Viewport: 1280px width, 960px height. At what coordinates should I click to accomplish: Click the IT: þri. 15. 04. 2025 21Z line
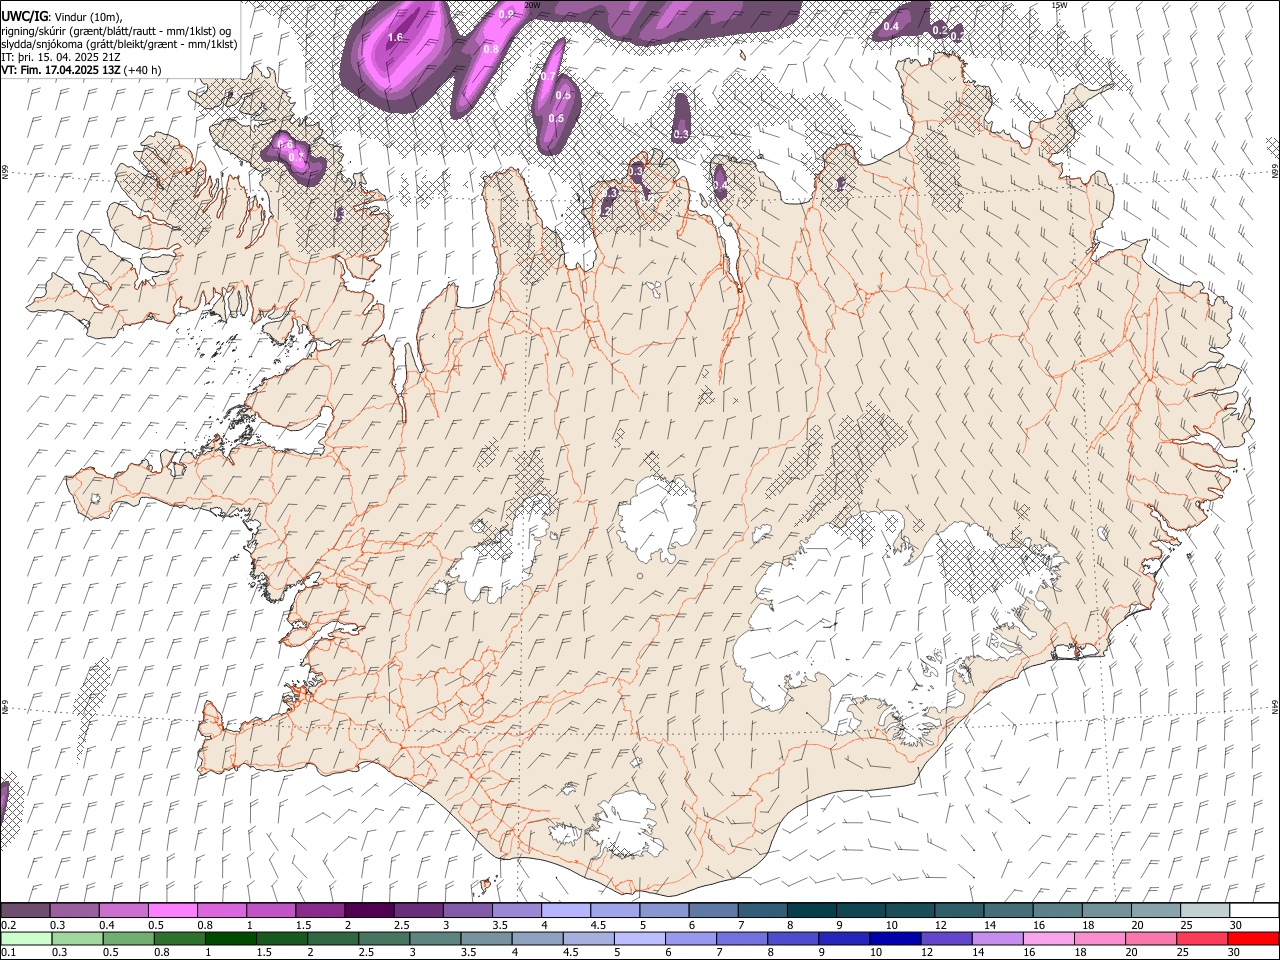61,57
